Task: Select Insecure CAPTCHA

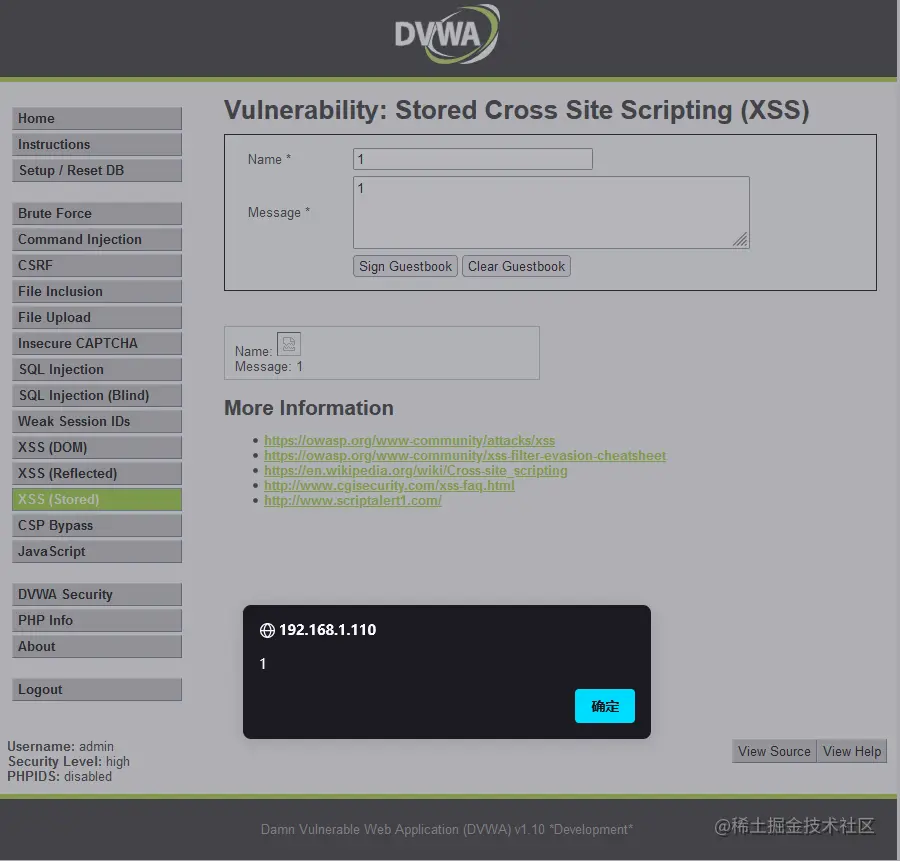Action: (97, 343)
